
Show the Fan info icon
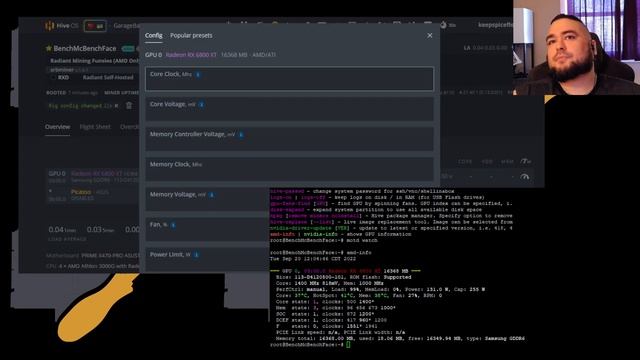(173, 225)
